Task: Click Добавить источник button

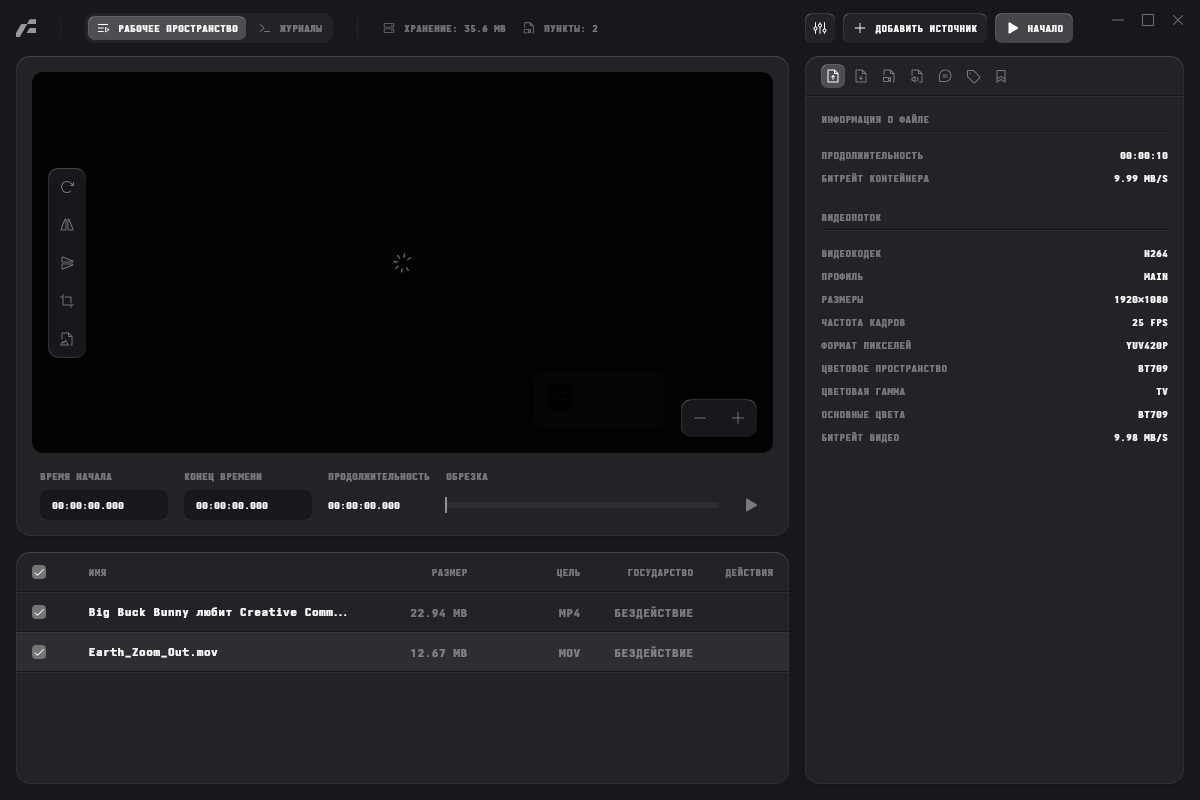Action: tap(915, 28)
